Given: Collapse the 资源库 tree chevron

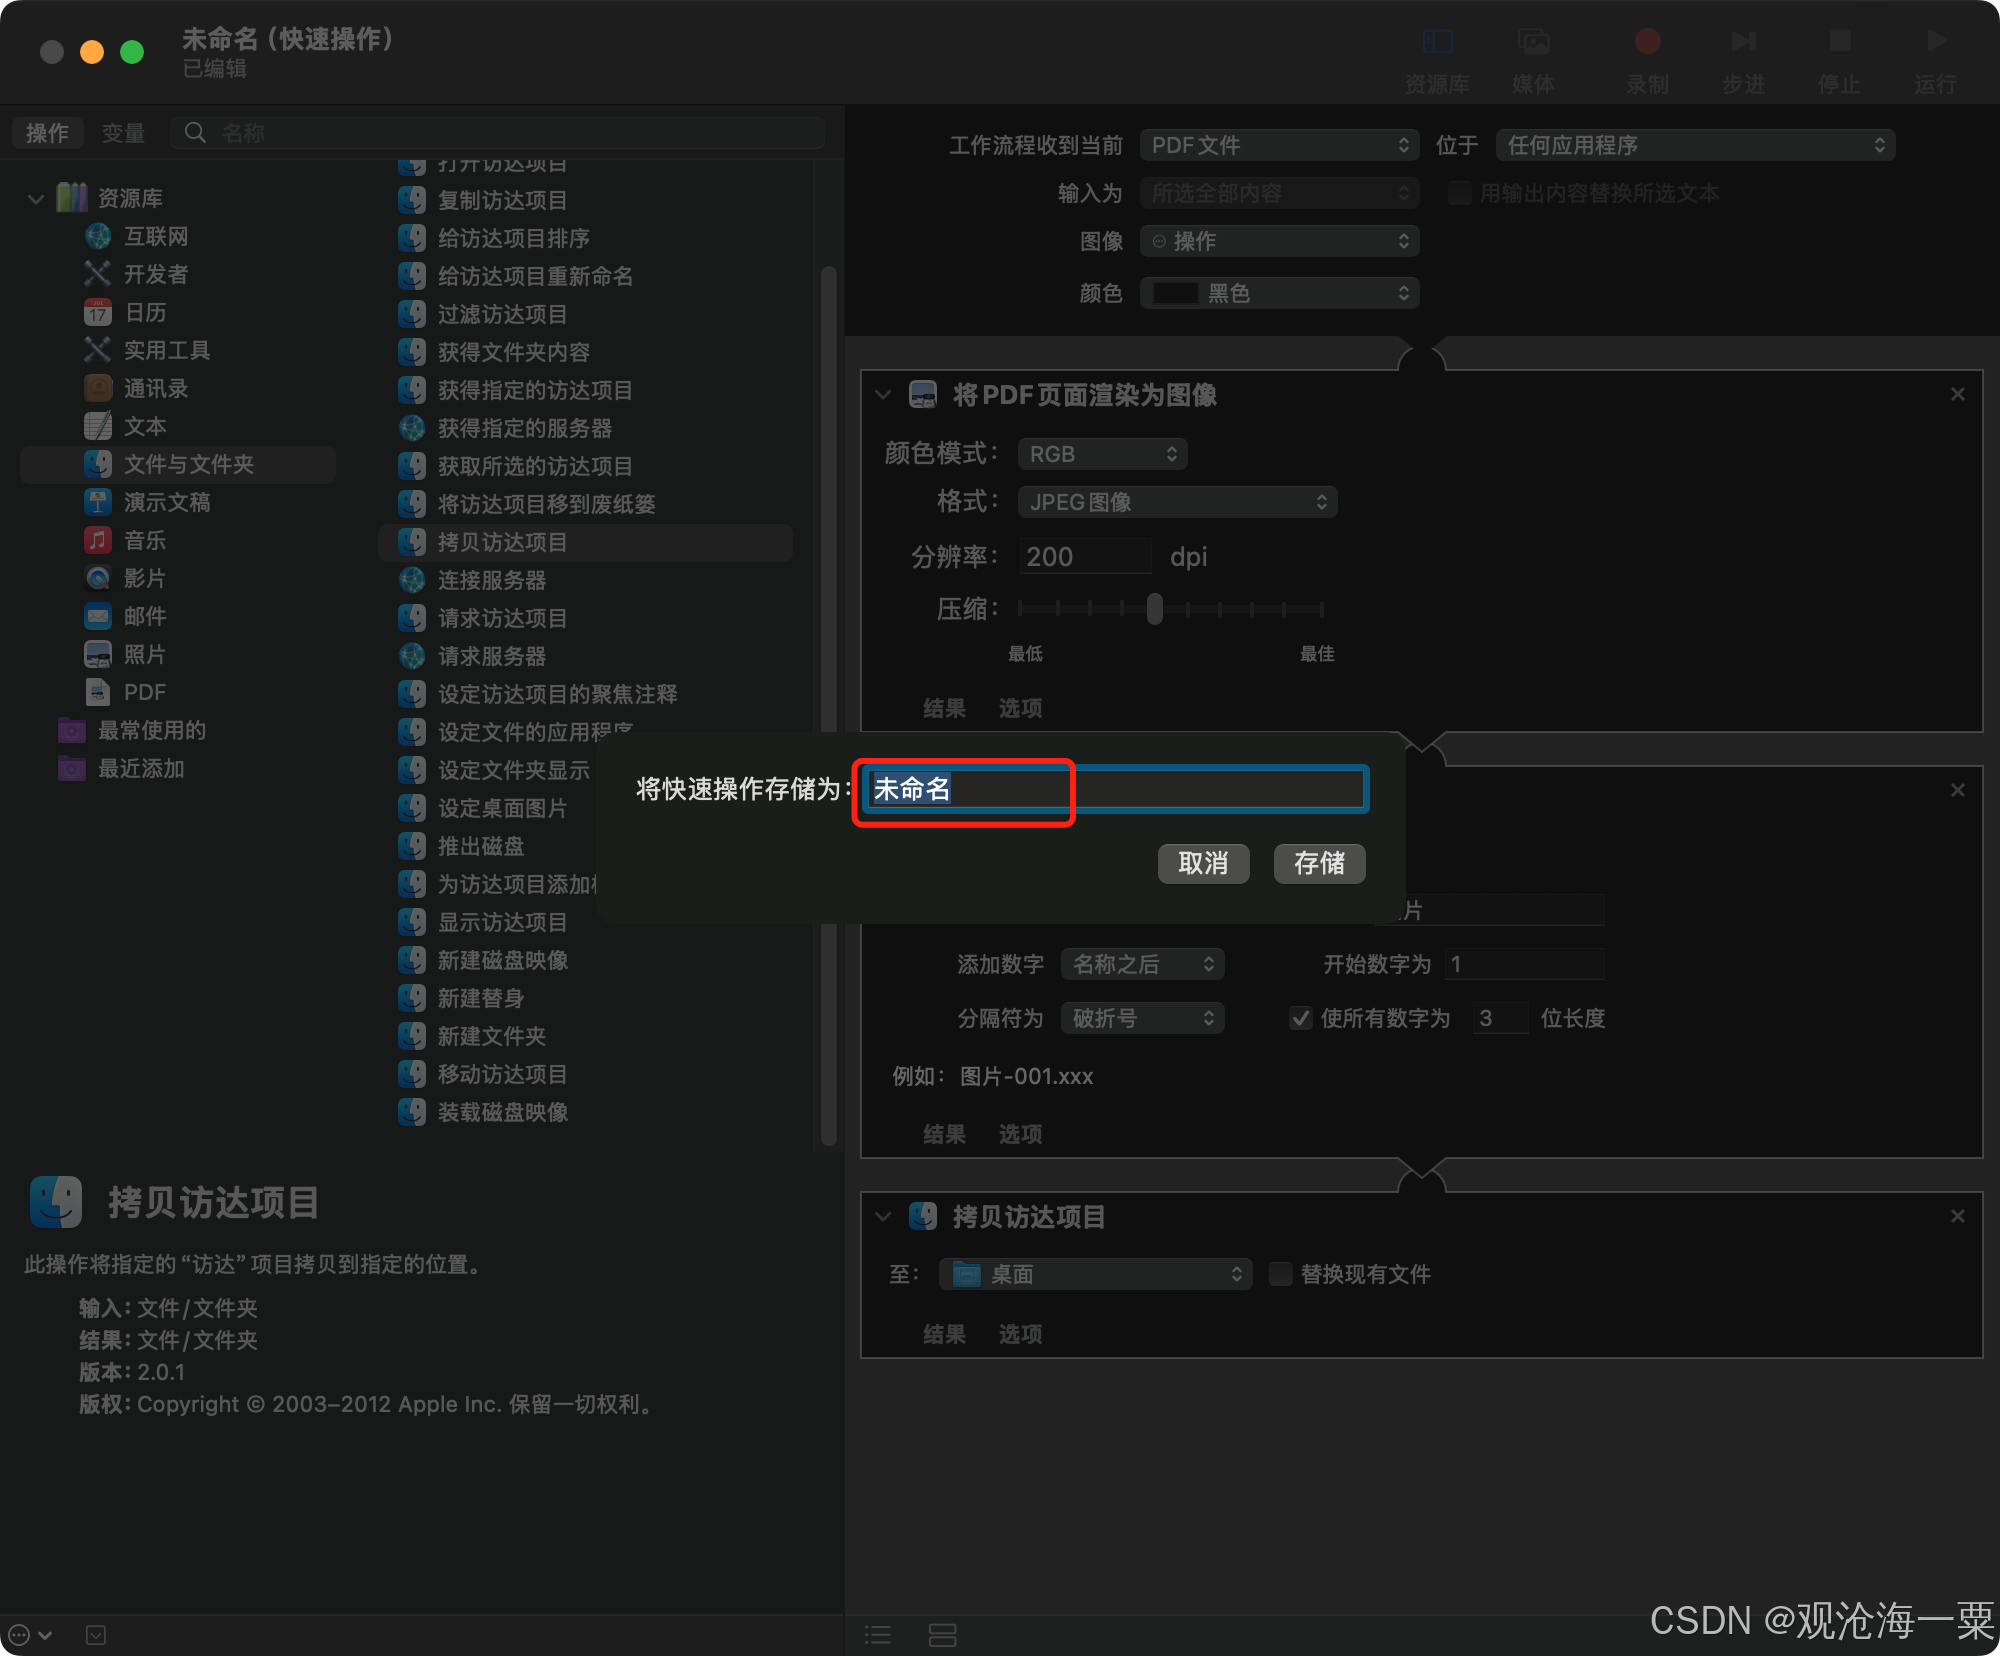Looking at the screenshot, I should 36,199.
